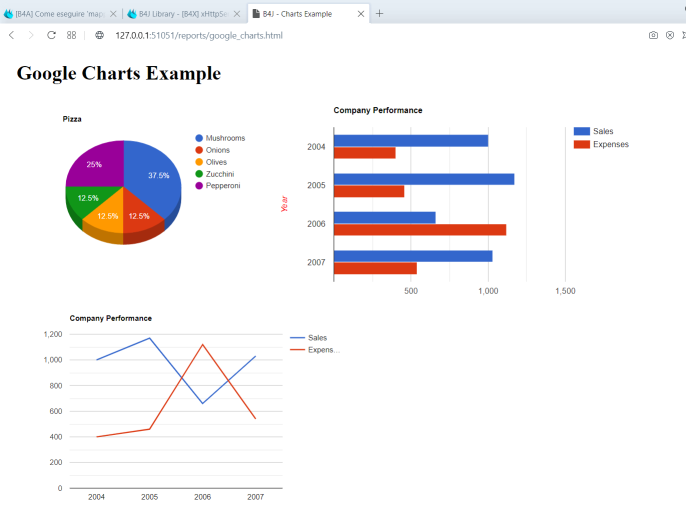Click the 2004 red Expenses bar

(364, 153)
